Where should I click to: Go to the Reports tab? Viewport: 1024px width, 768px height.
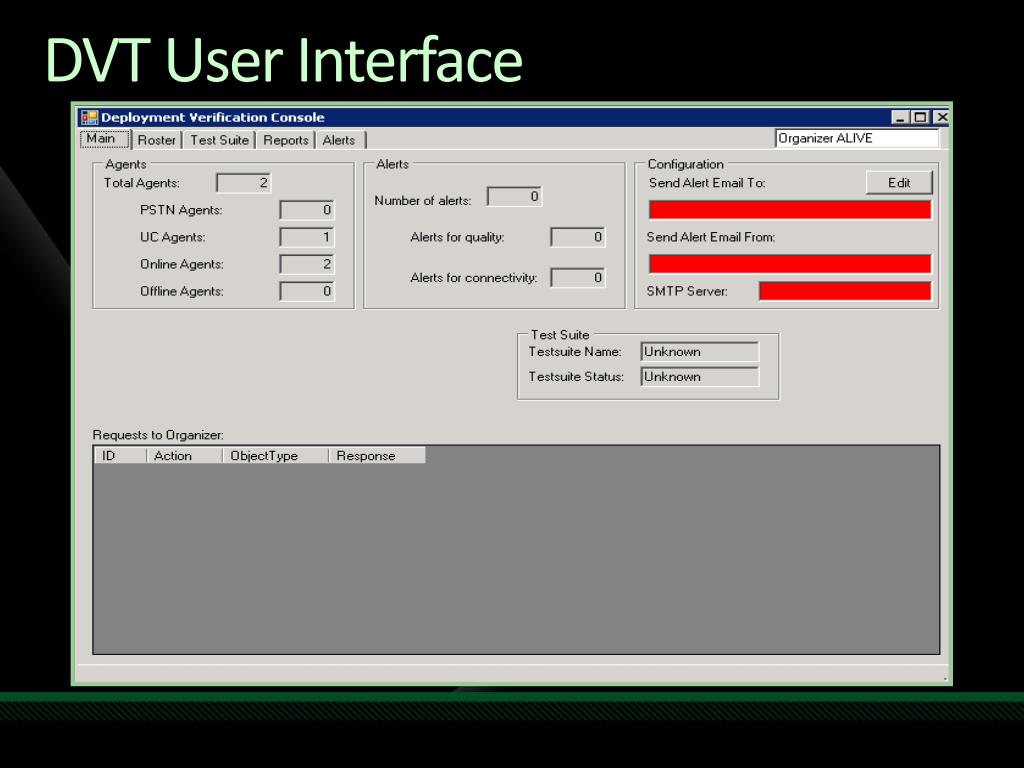(x=285, y=140)
